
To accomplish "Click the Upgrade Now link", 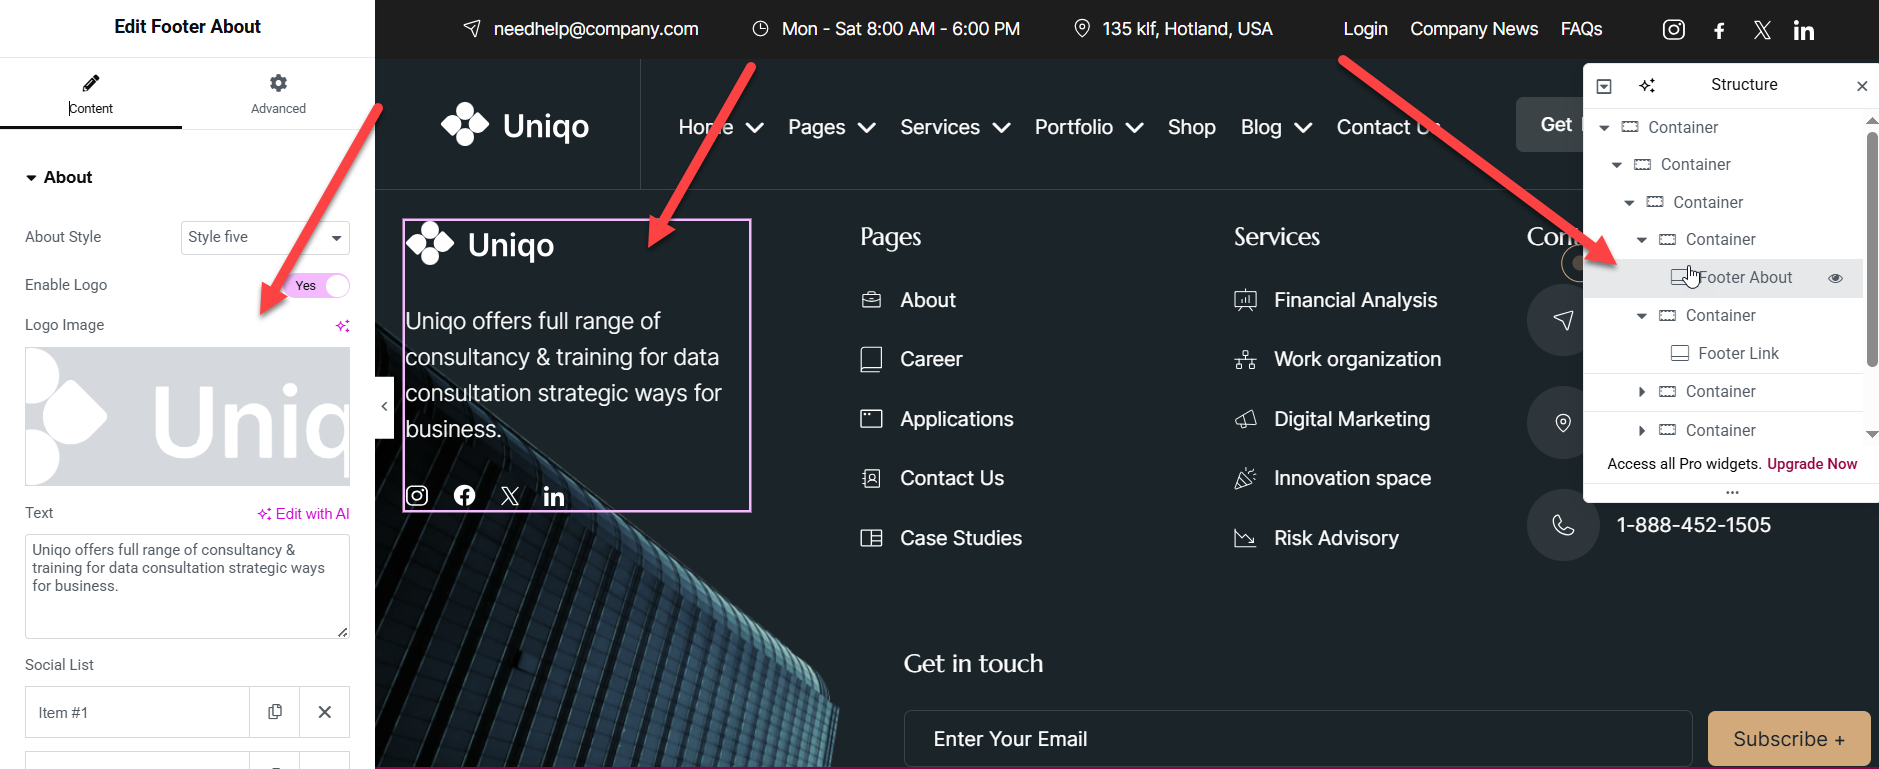I will coord(1811,464).
